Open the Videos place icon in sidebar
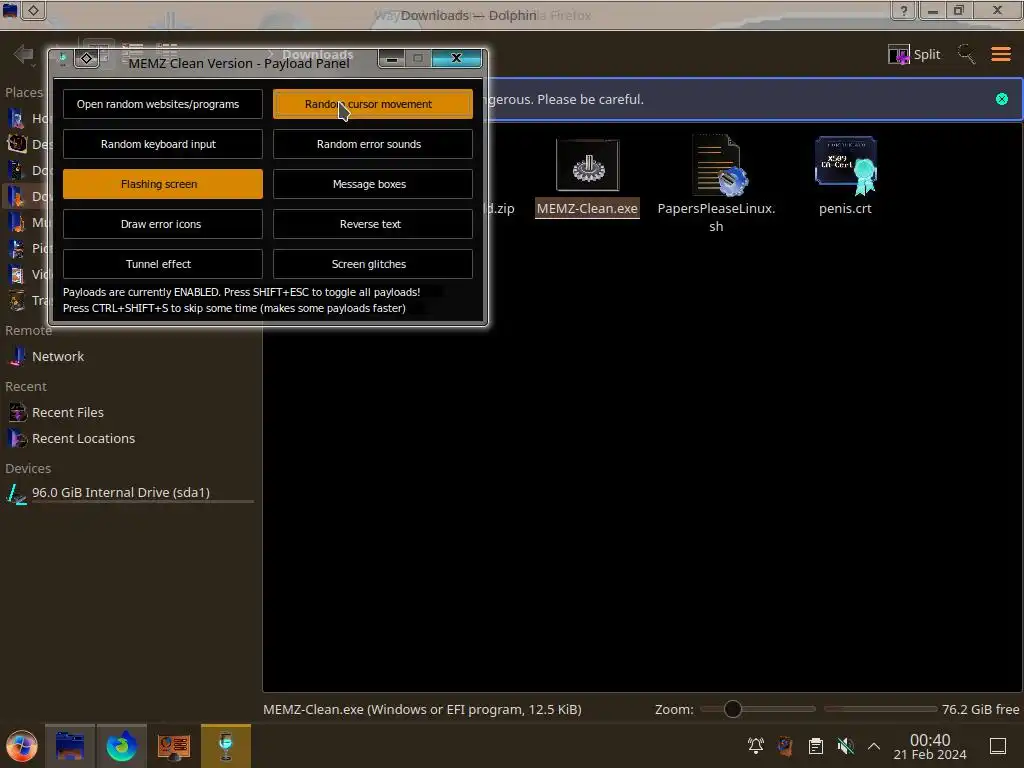The height and width of the screenshot is (768, 1024). coord(16,274)
